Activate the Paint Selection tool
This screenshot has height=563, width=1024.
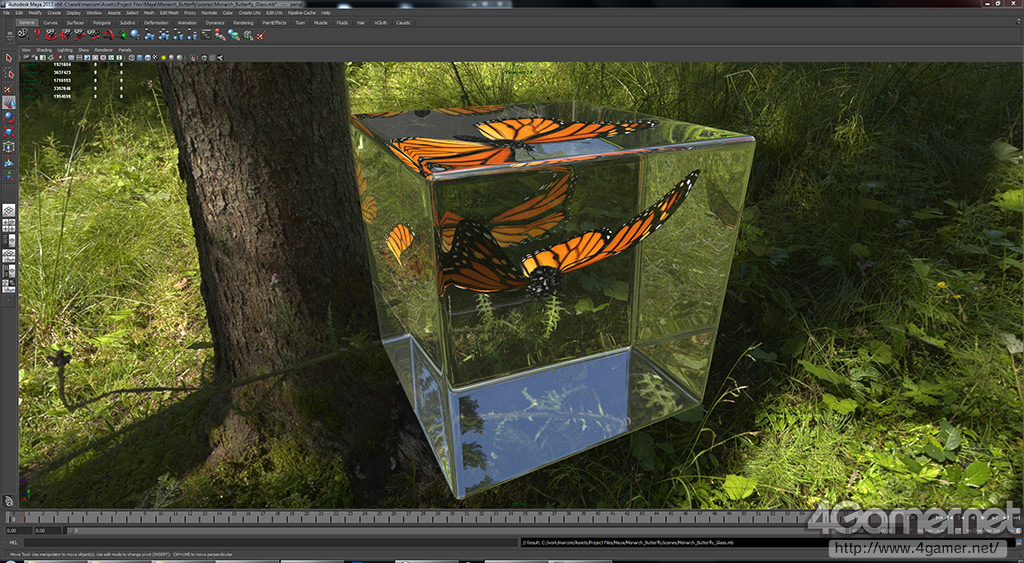pos(8,88)
